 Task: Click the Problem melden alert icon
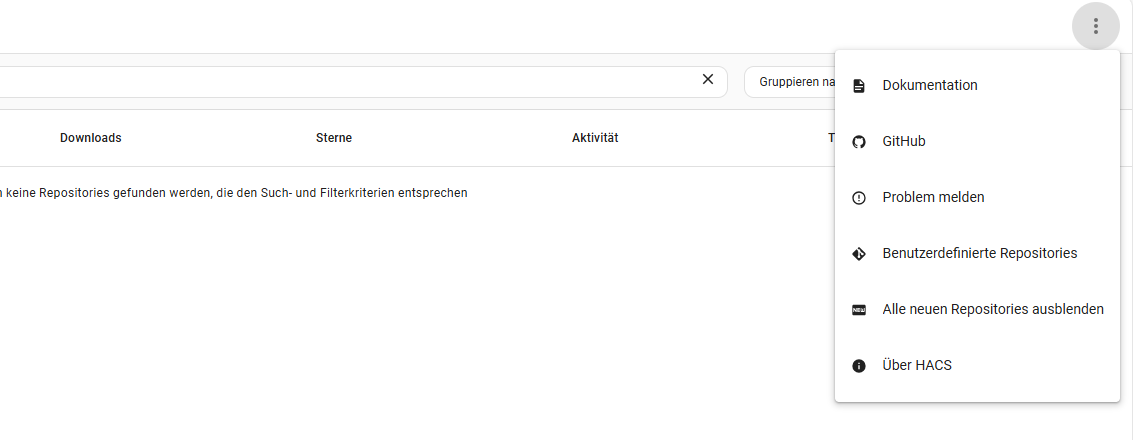858,198
